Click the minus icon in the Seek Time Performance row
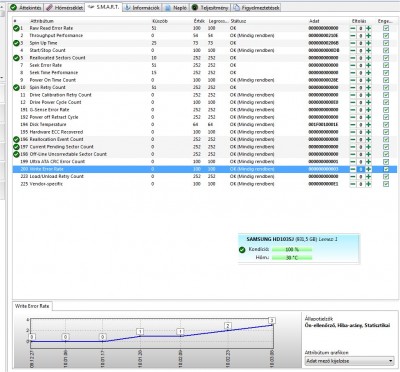The height and width of the screenshot is (372, 400). 353,73
